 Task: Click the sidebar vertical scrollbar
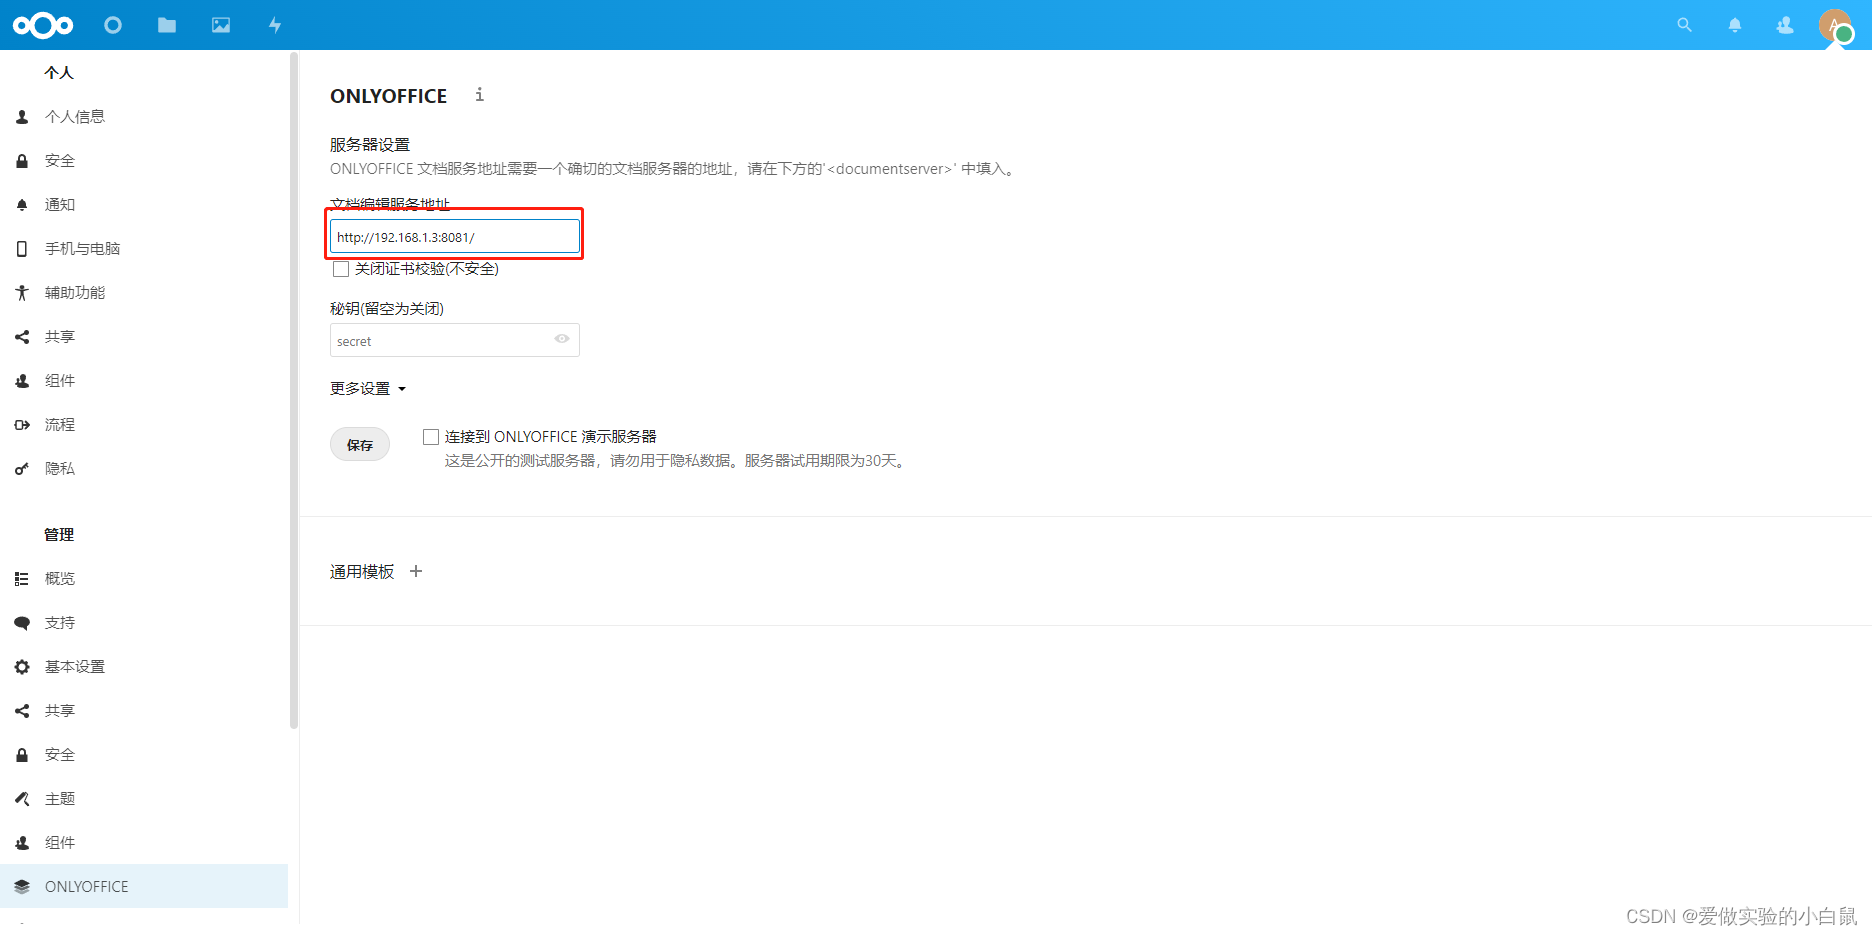(293, 390)
